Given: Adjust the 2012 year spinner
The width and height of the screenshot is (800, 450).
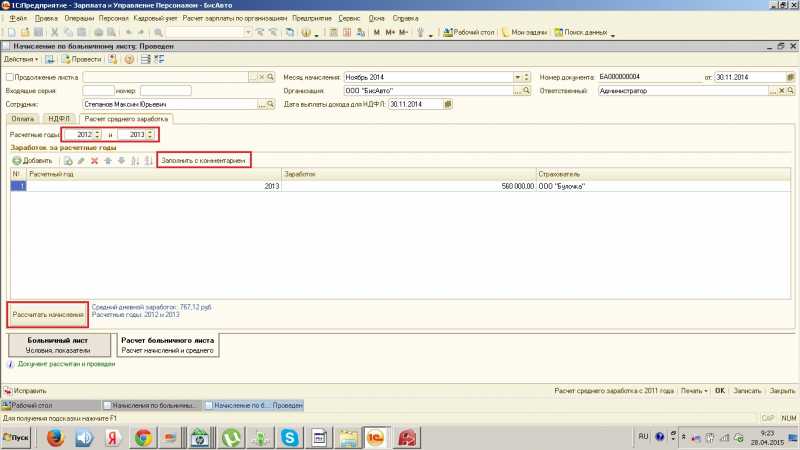Looking at the screenshot, I should 97,135.
